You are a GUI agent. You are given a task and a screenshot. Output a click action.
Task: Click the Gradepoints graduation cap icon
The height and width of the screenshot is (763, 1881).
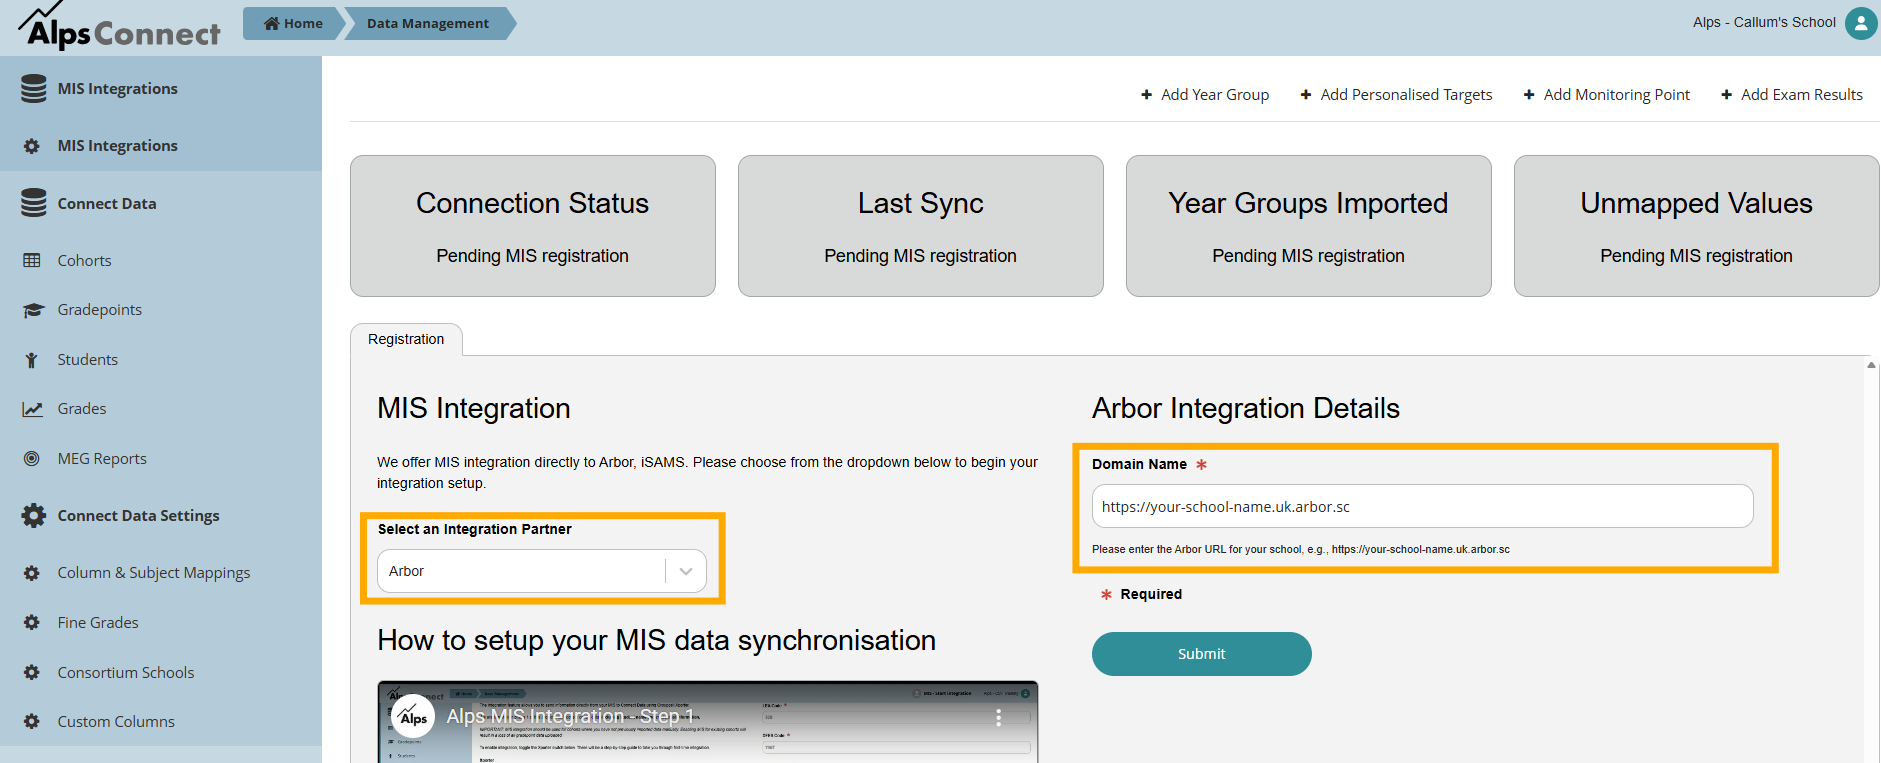tap(33, 310)
